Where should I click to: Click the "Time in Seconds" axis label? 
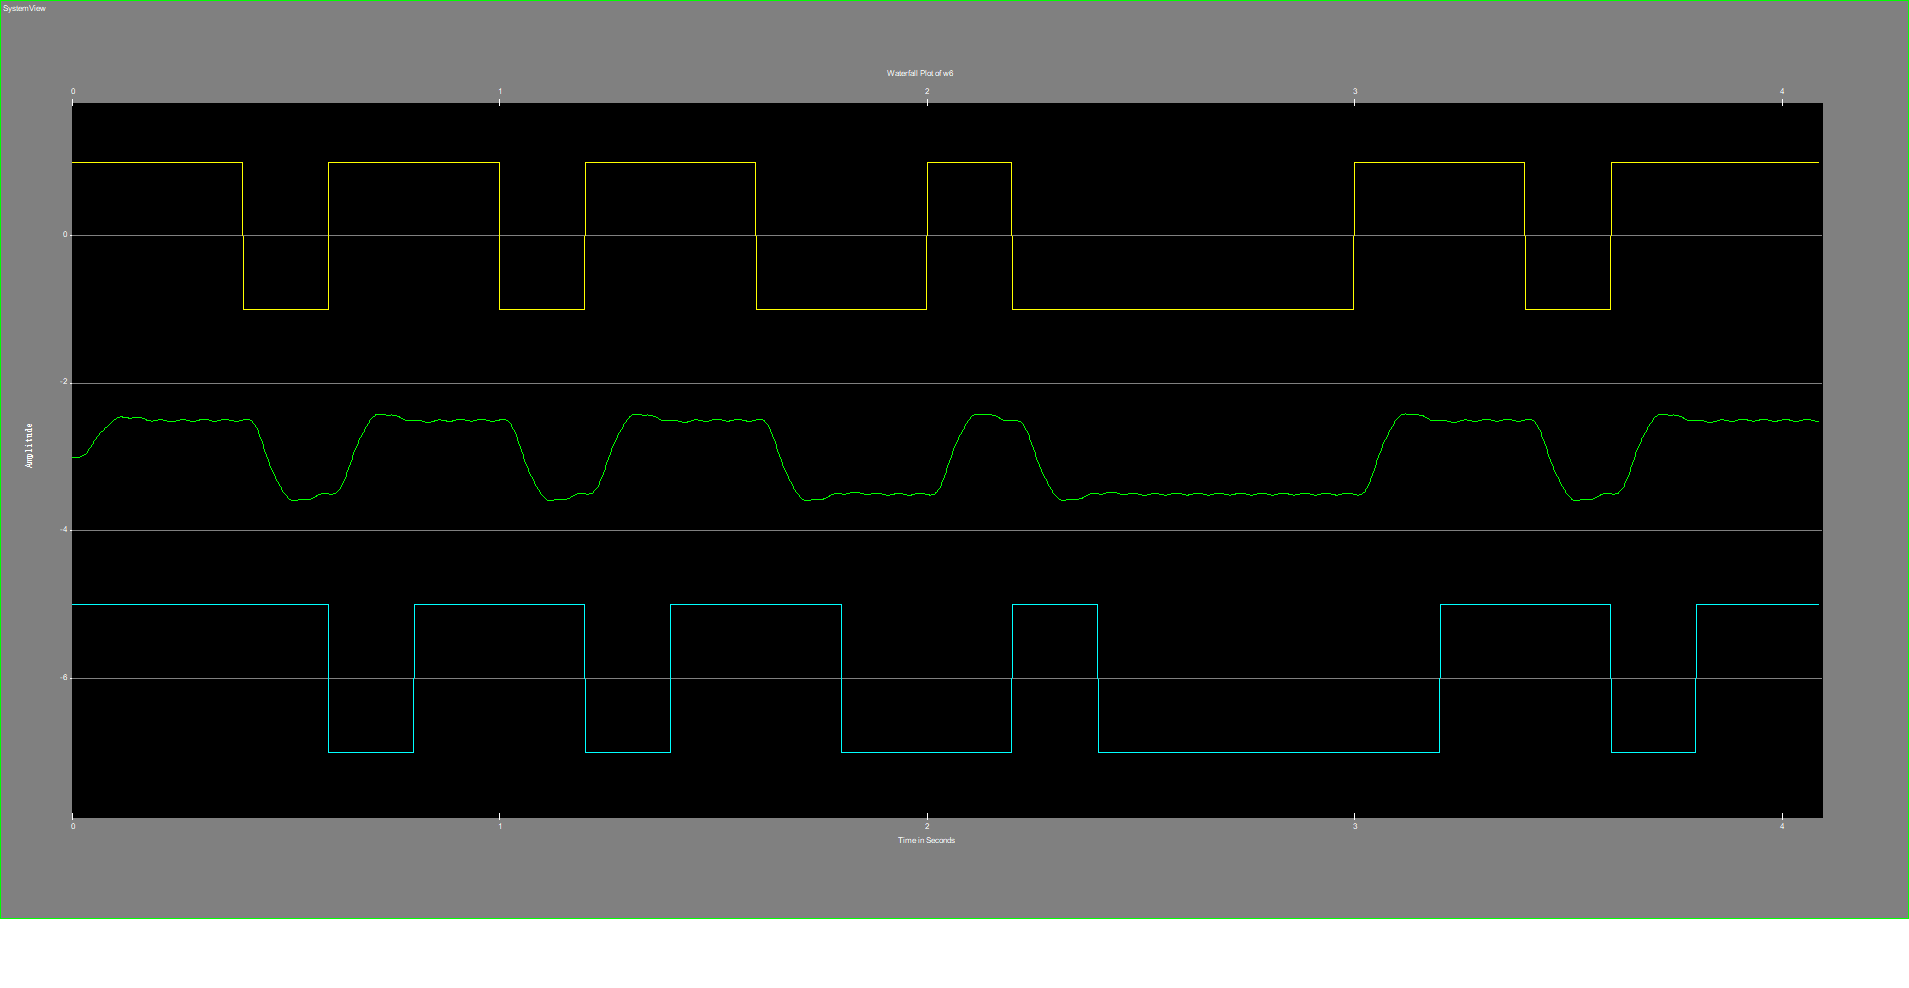pyautogui.click(x=926, y=840)
